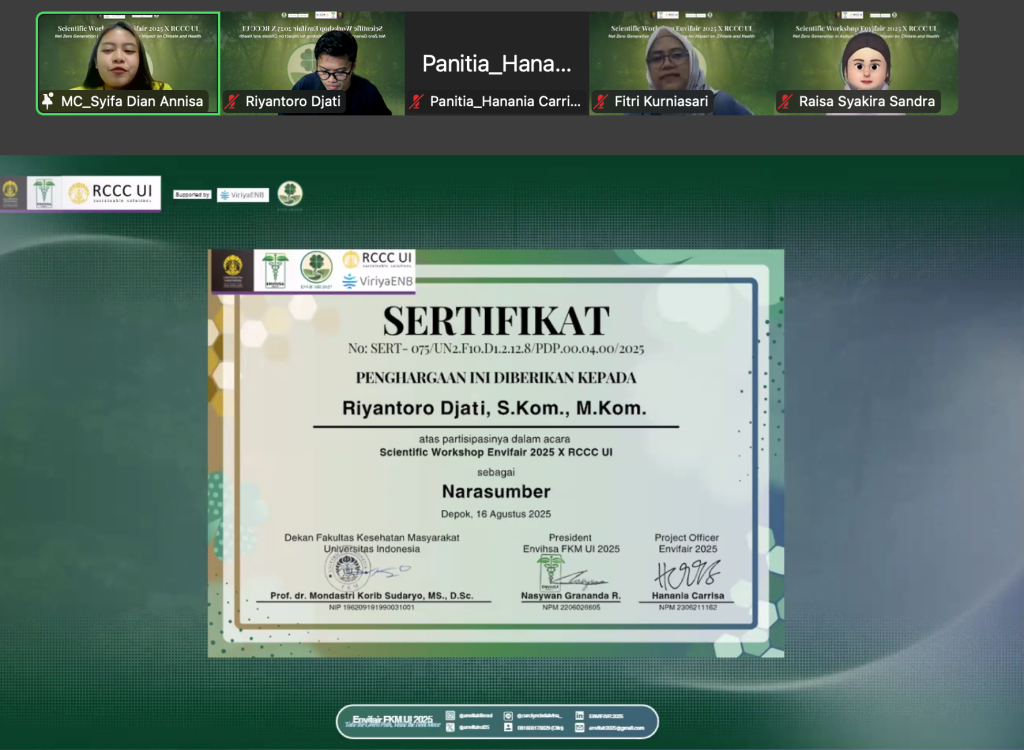The image size is (1024, 750).
Task: Click the ViriyaENB logo on the certificate
Action: click(x=377, y=282)
